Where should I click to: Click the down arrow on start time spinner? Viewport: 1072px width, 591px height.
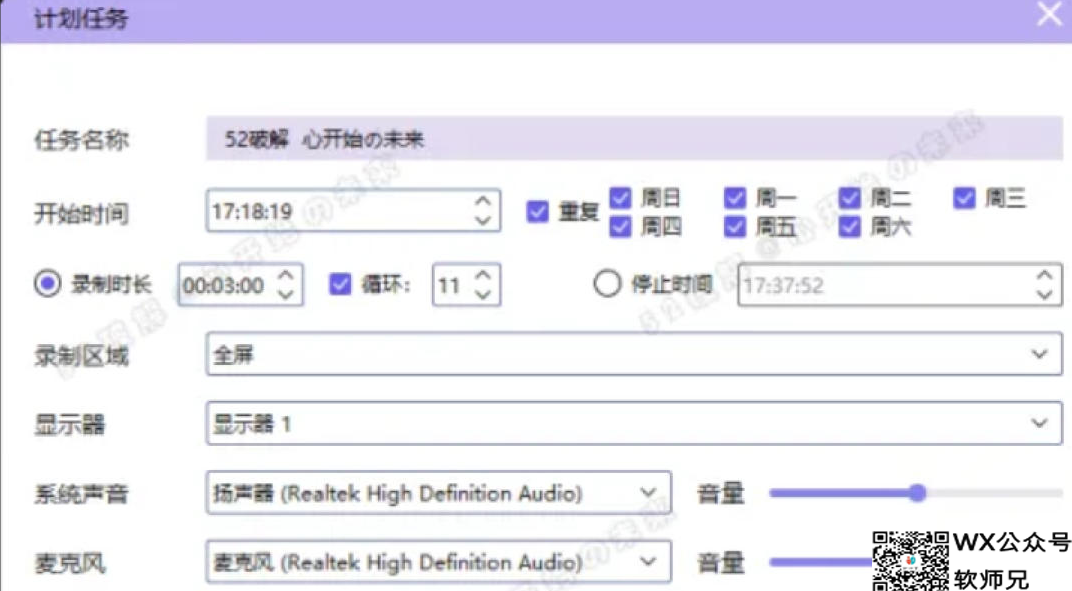[483, 220]
